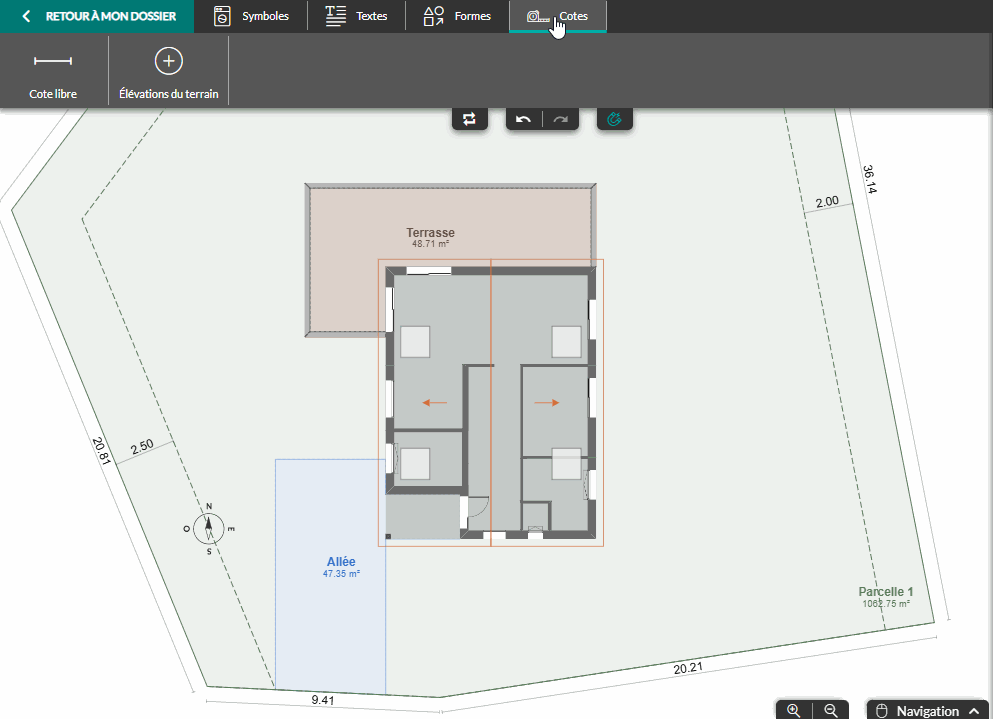Viewport: 993px width, 719px height.
Task: Zoom out of the plan
Action: click(x=830, y=710)
